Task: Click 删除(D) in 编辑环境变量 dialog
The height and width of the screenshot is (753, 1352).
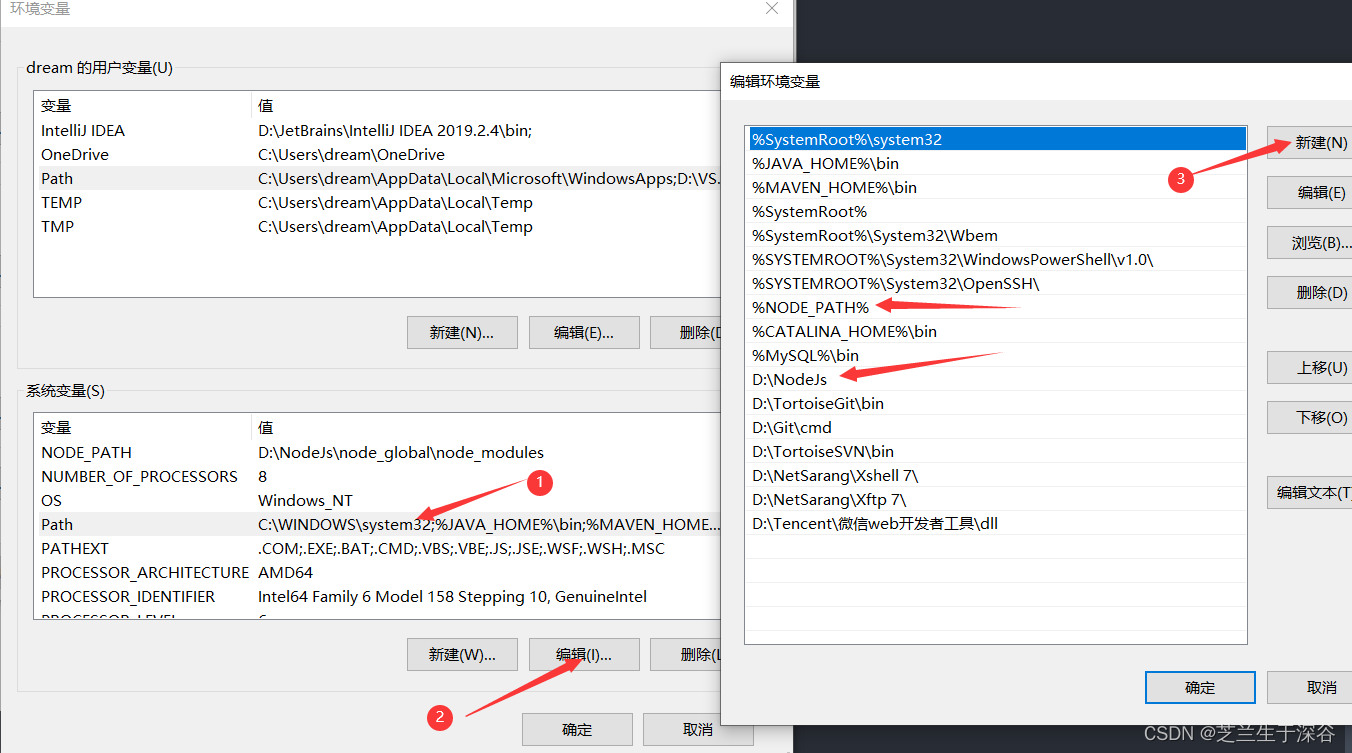Action: click(1310, 293)
